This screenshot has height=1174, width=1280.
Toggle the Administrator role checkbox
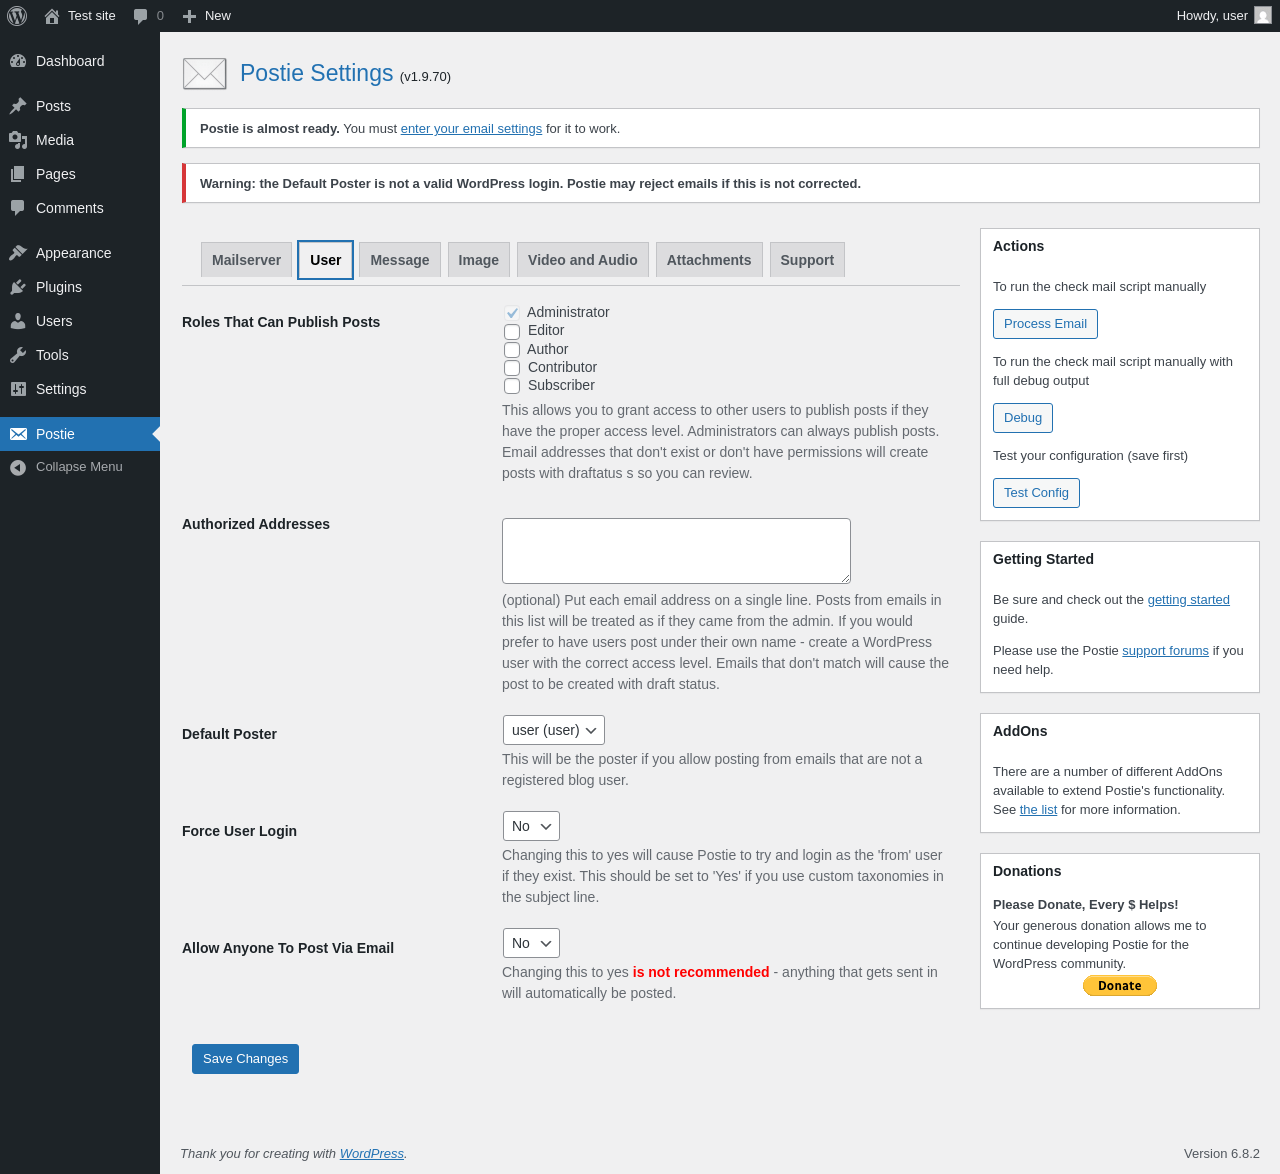point(512,313)
